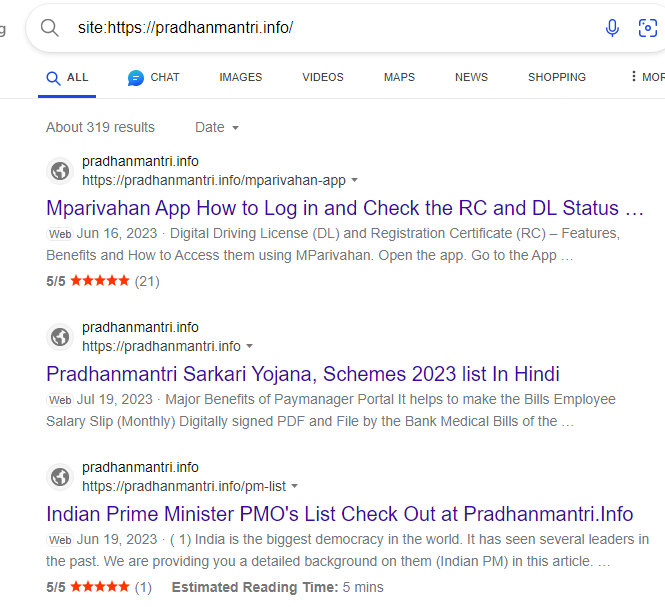This screenshot has width=665, height=607.
Task: Click globe favicon of Mparivahan result
Action: pyautogui.click(x=60, y=171)
